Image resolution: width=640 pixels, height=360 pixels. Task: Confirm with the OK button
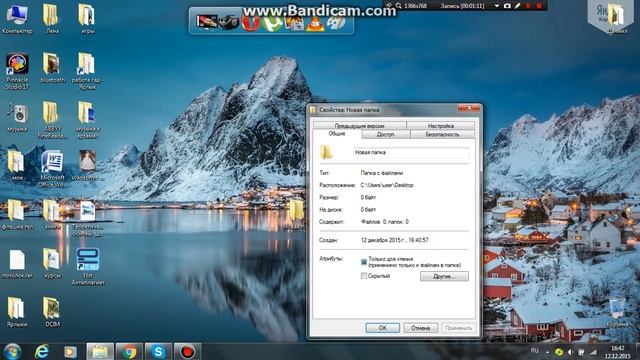[x=382, y=328]
